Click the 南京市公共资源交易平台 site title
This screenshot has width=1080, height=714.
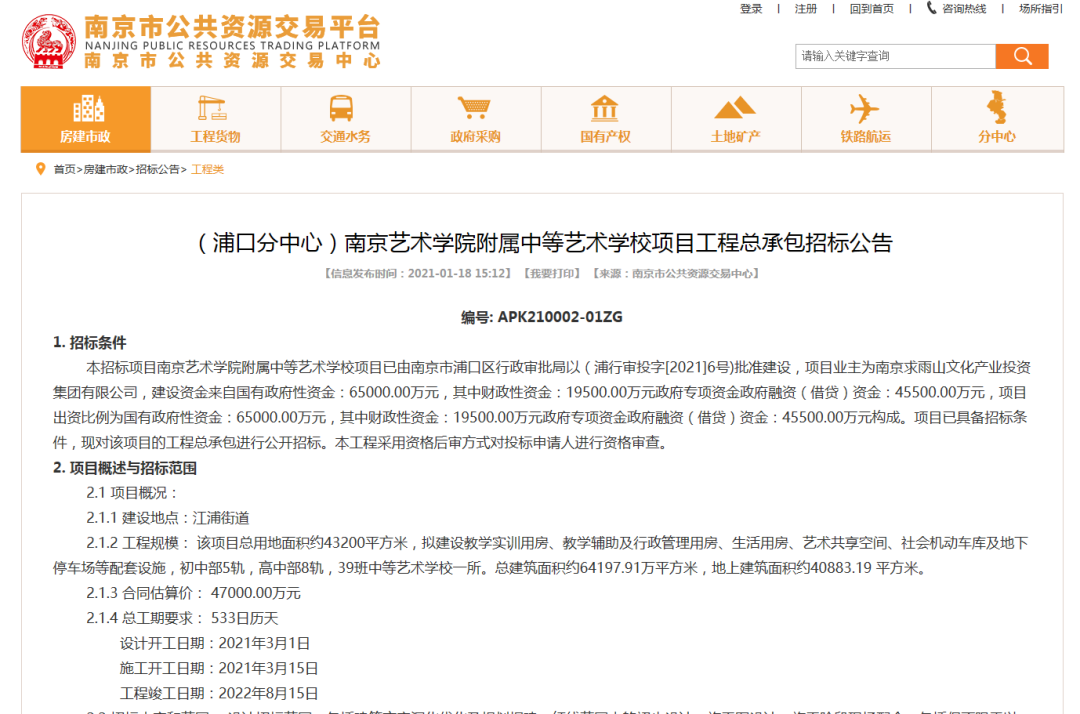click(x=232, y=28)
